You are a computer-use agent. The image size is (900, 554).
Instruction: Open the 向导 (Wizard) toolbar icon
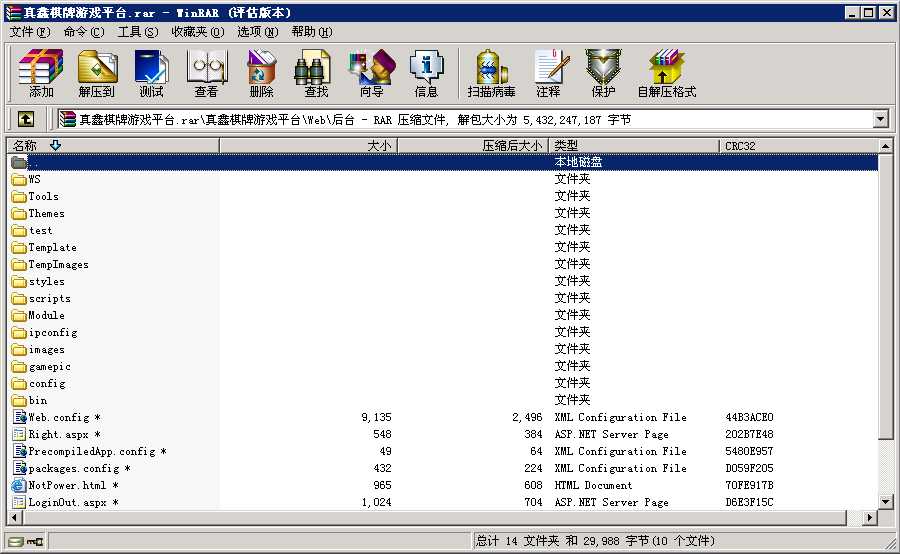click(371, 73)
